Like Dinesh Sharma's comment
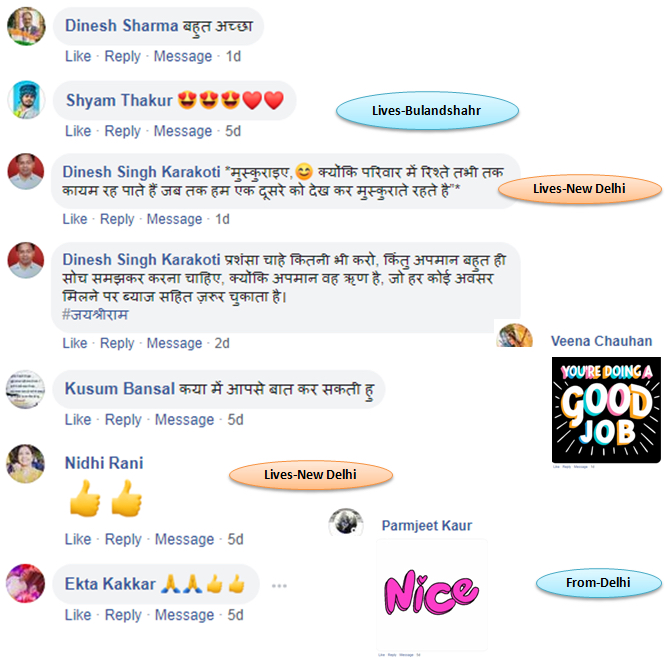 (78, 56)
